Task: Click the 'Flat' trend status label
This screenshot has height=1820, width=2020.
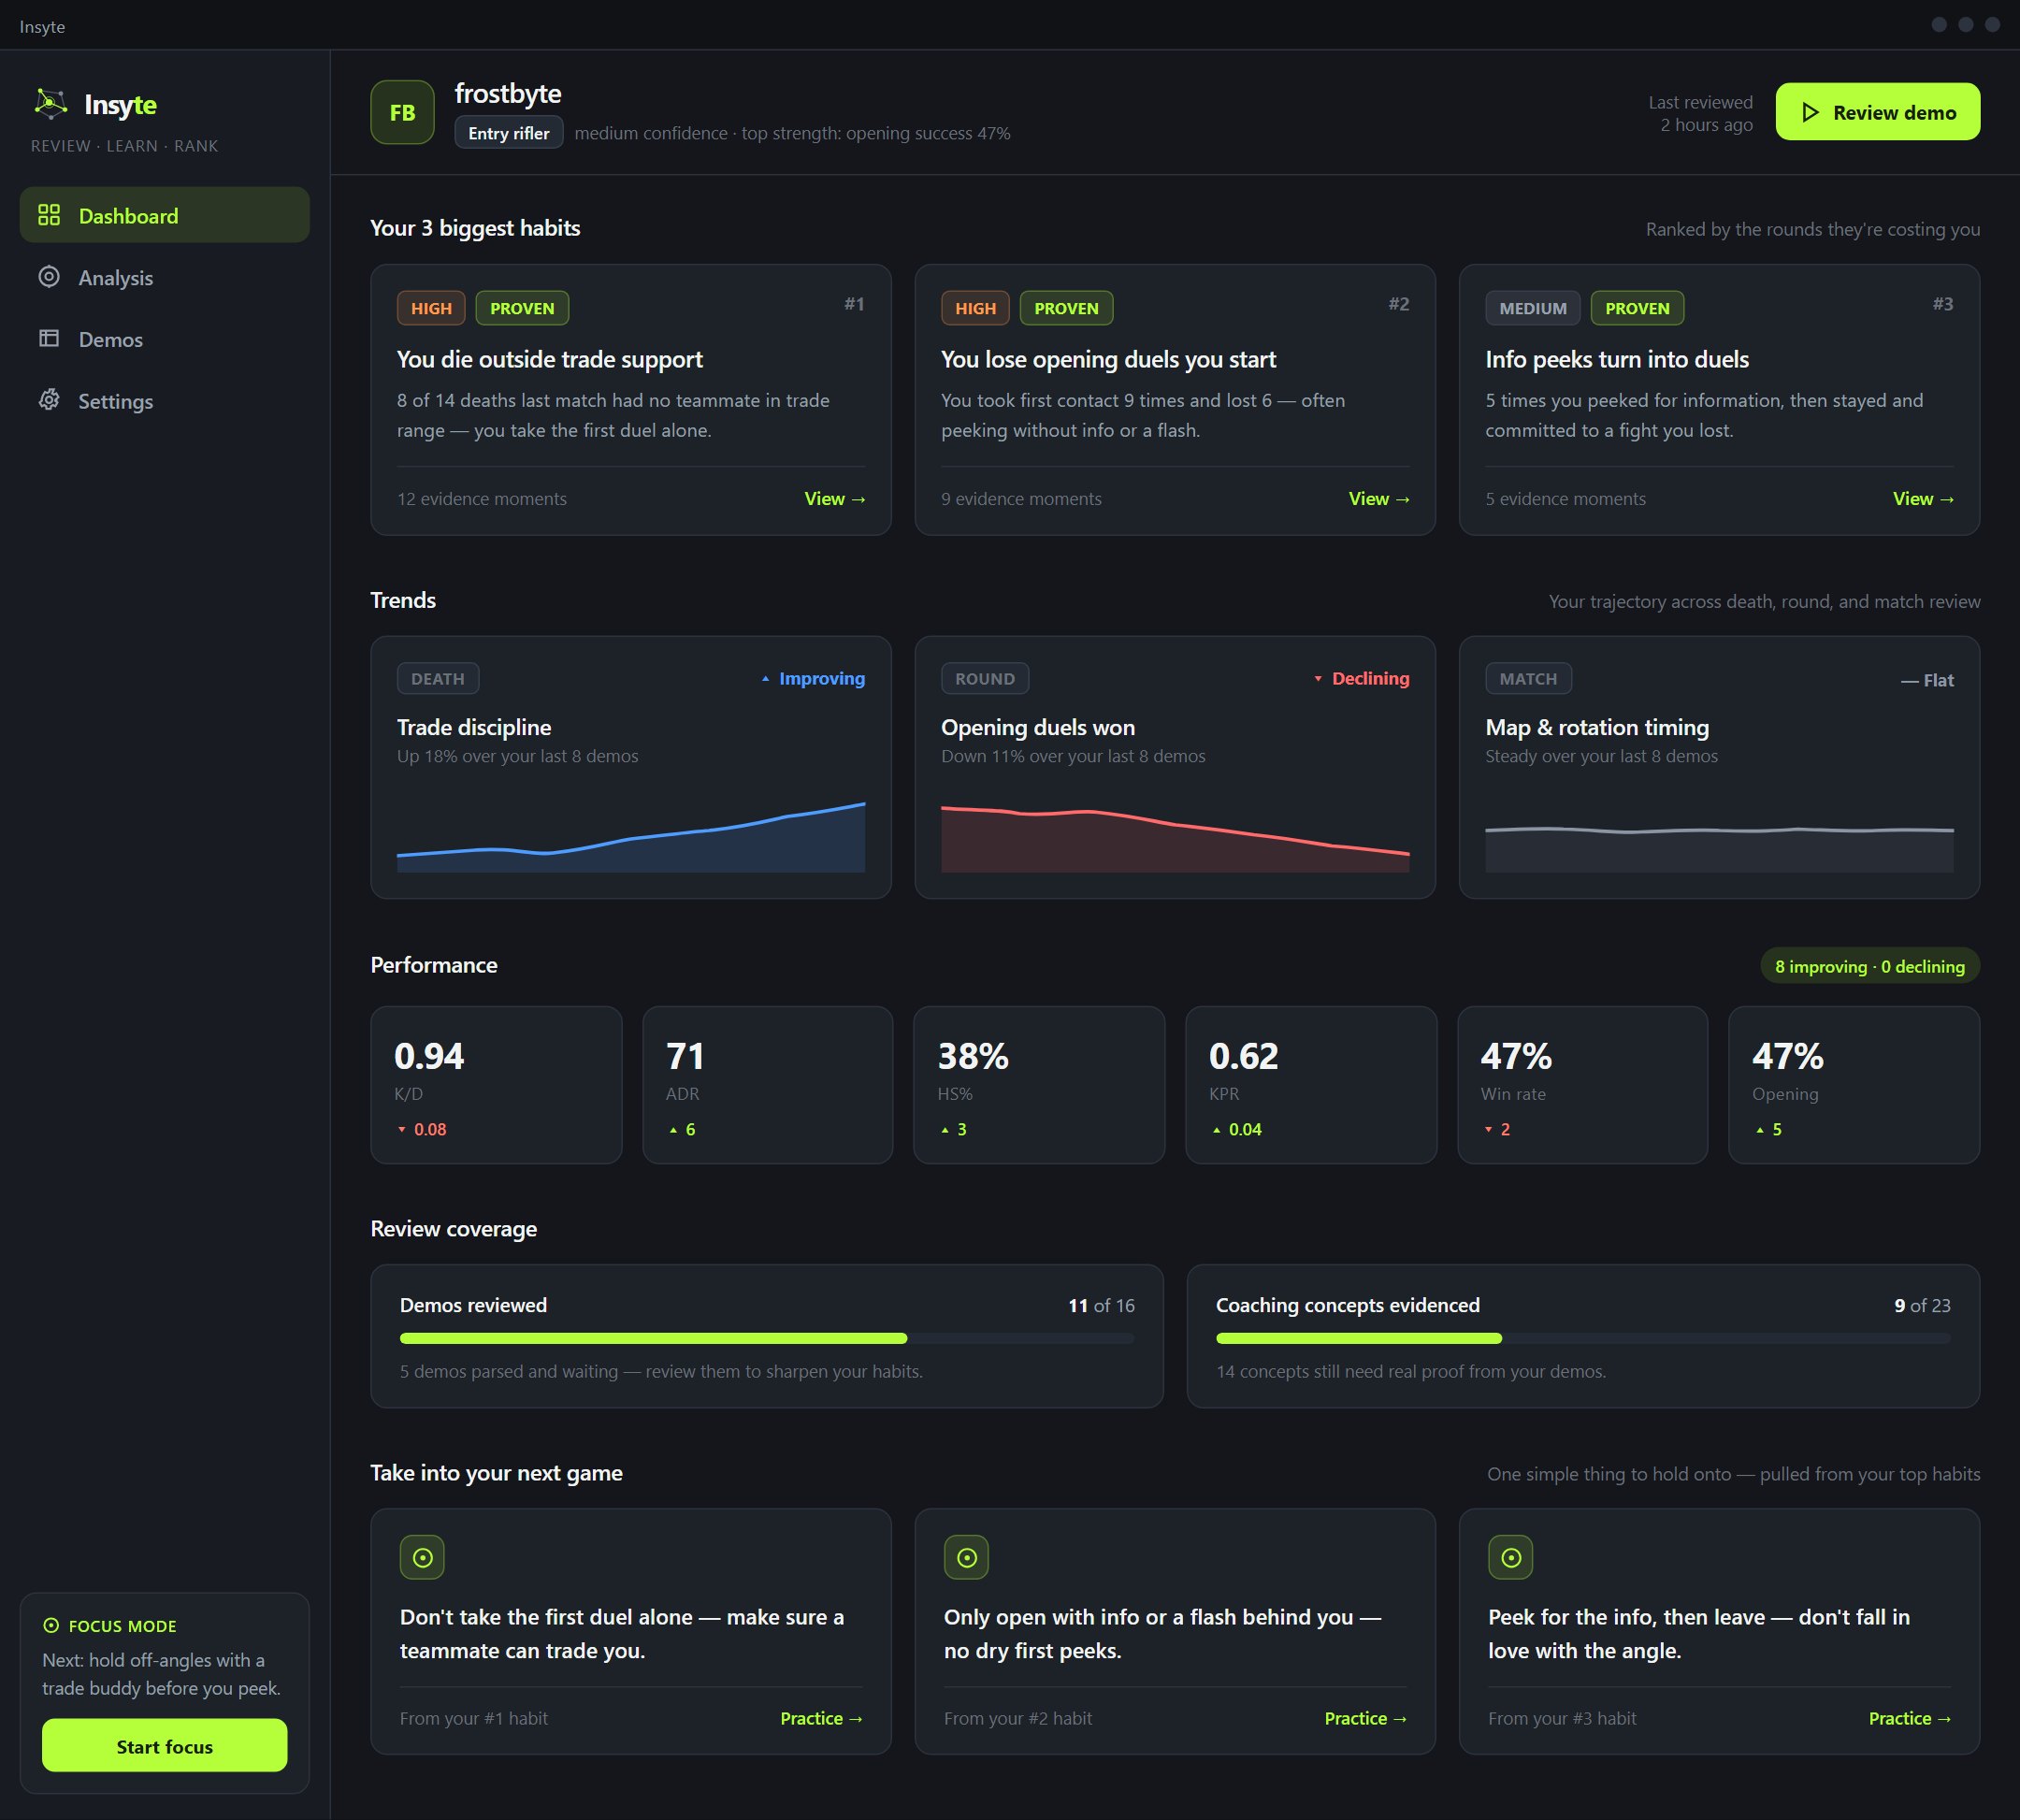Action: pos(1927,681)
